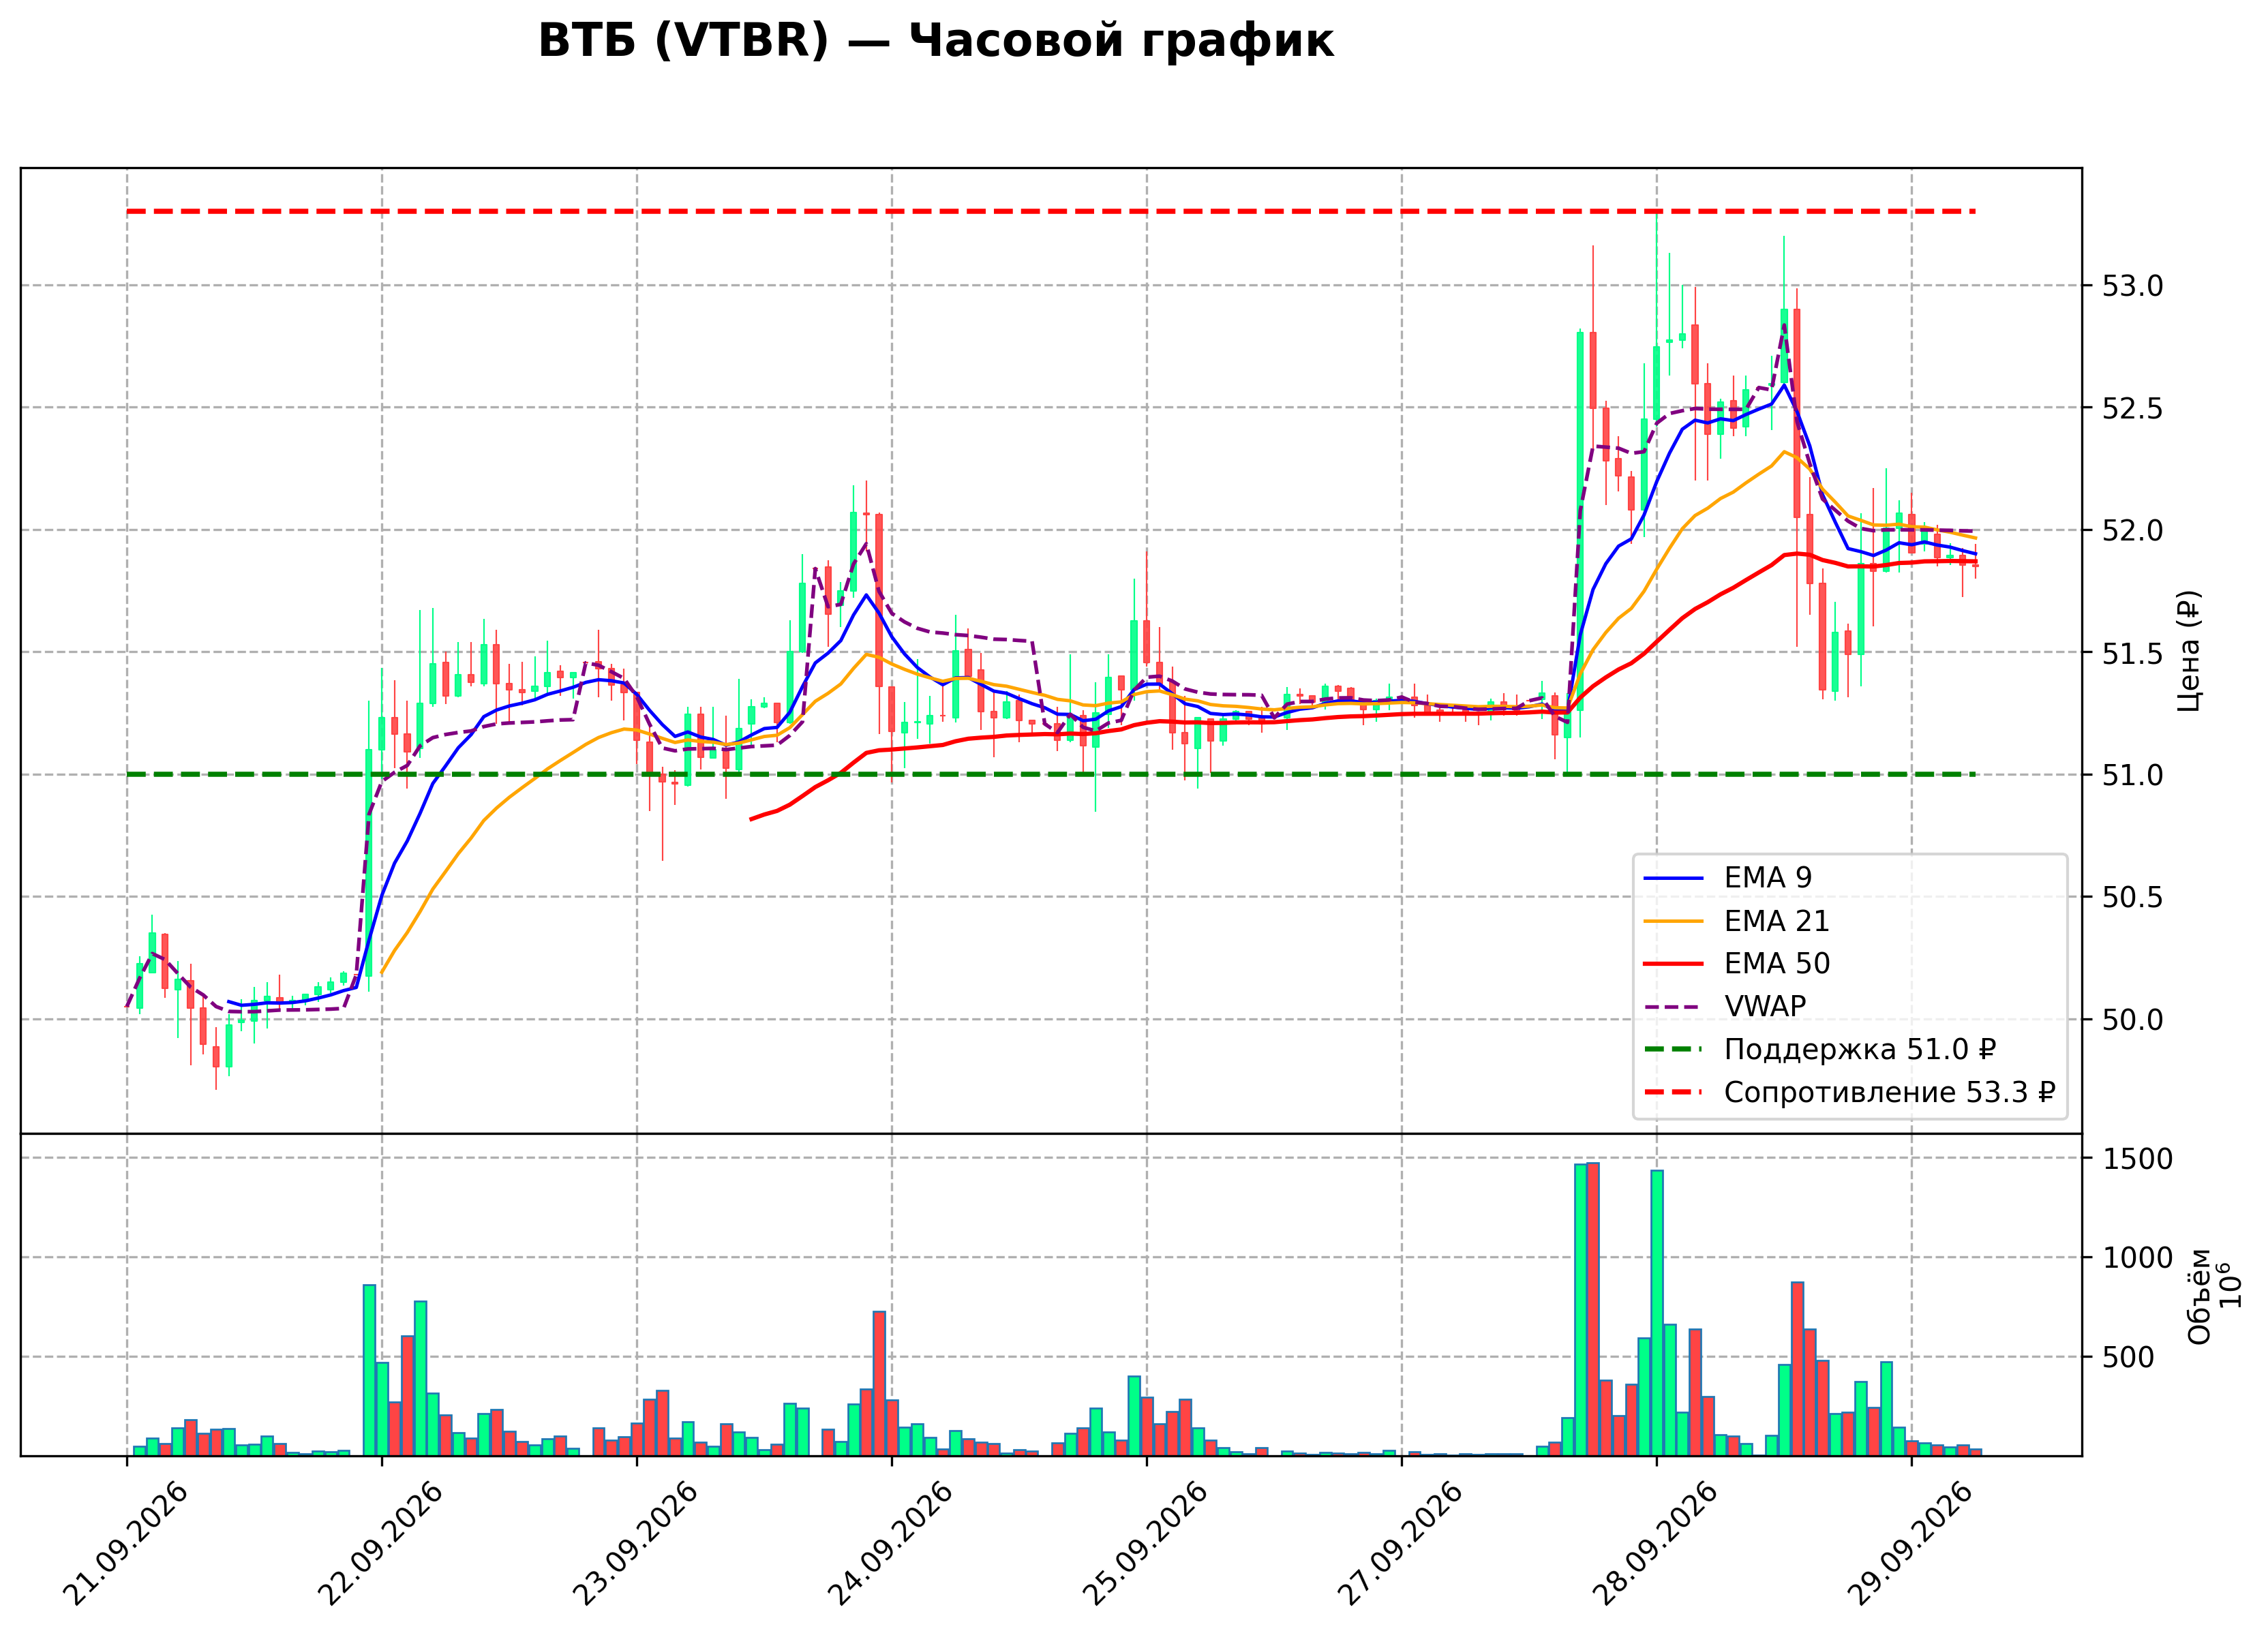Click the 1500 volume axis tick
This screenshot has width=2268, height=1631.
pos(2138,1159)
